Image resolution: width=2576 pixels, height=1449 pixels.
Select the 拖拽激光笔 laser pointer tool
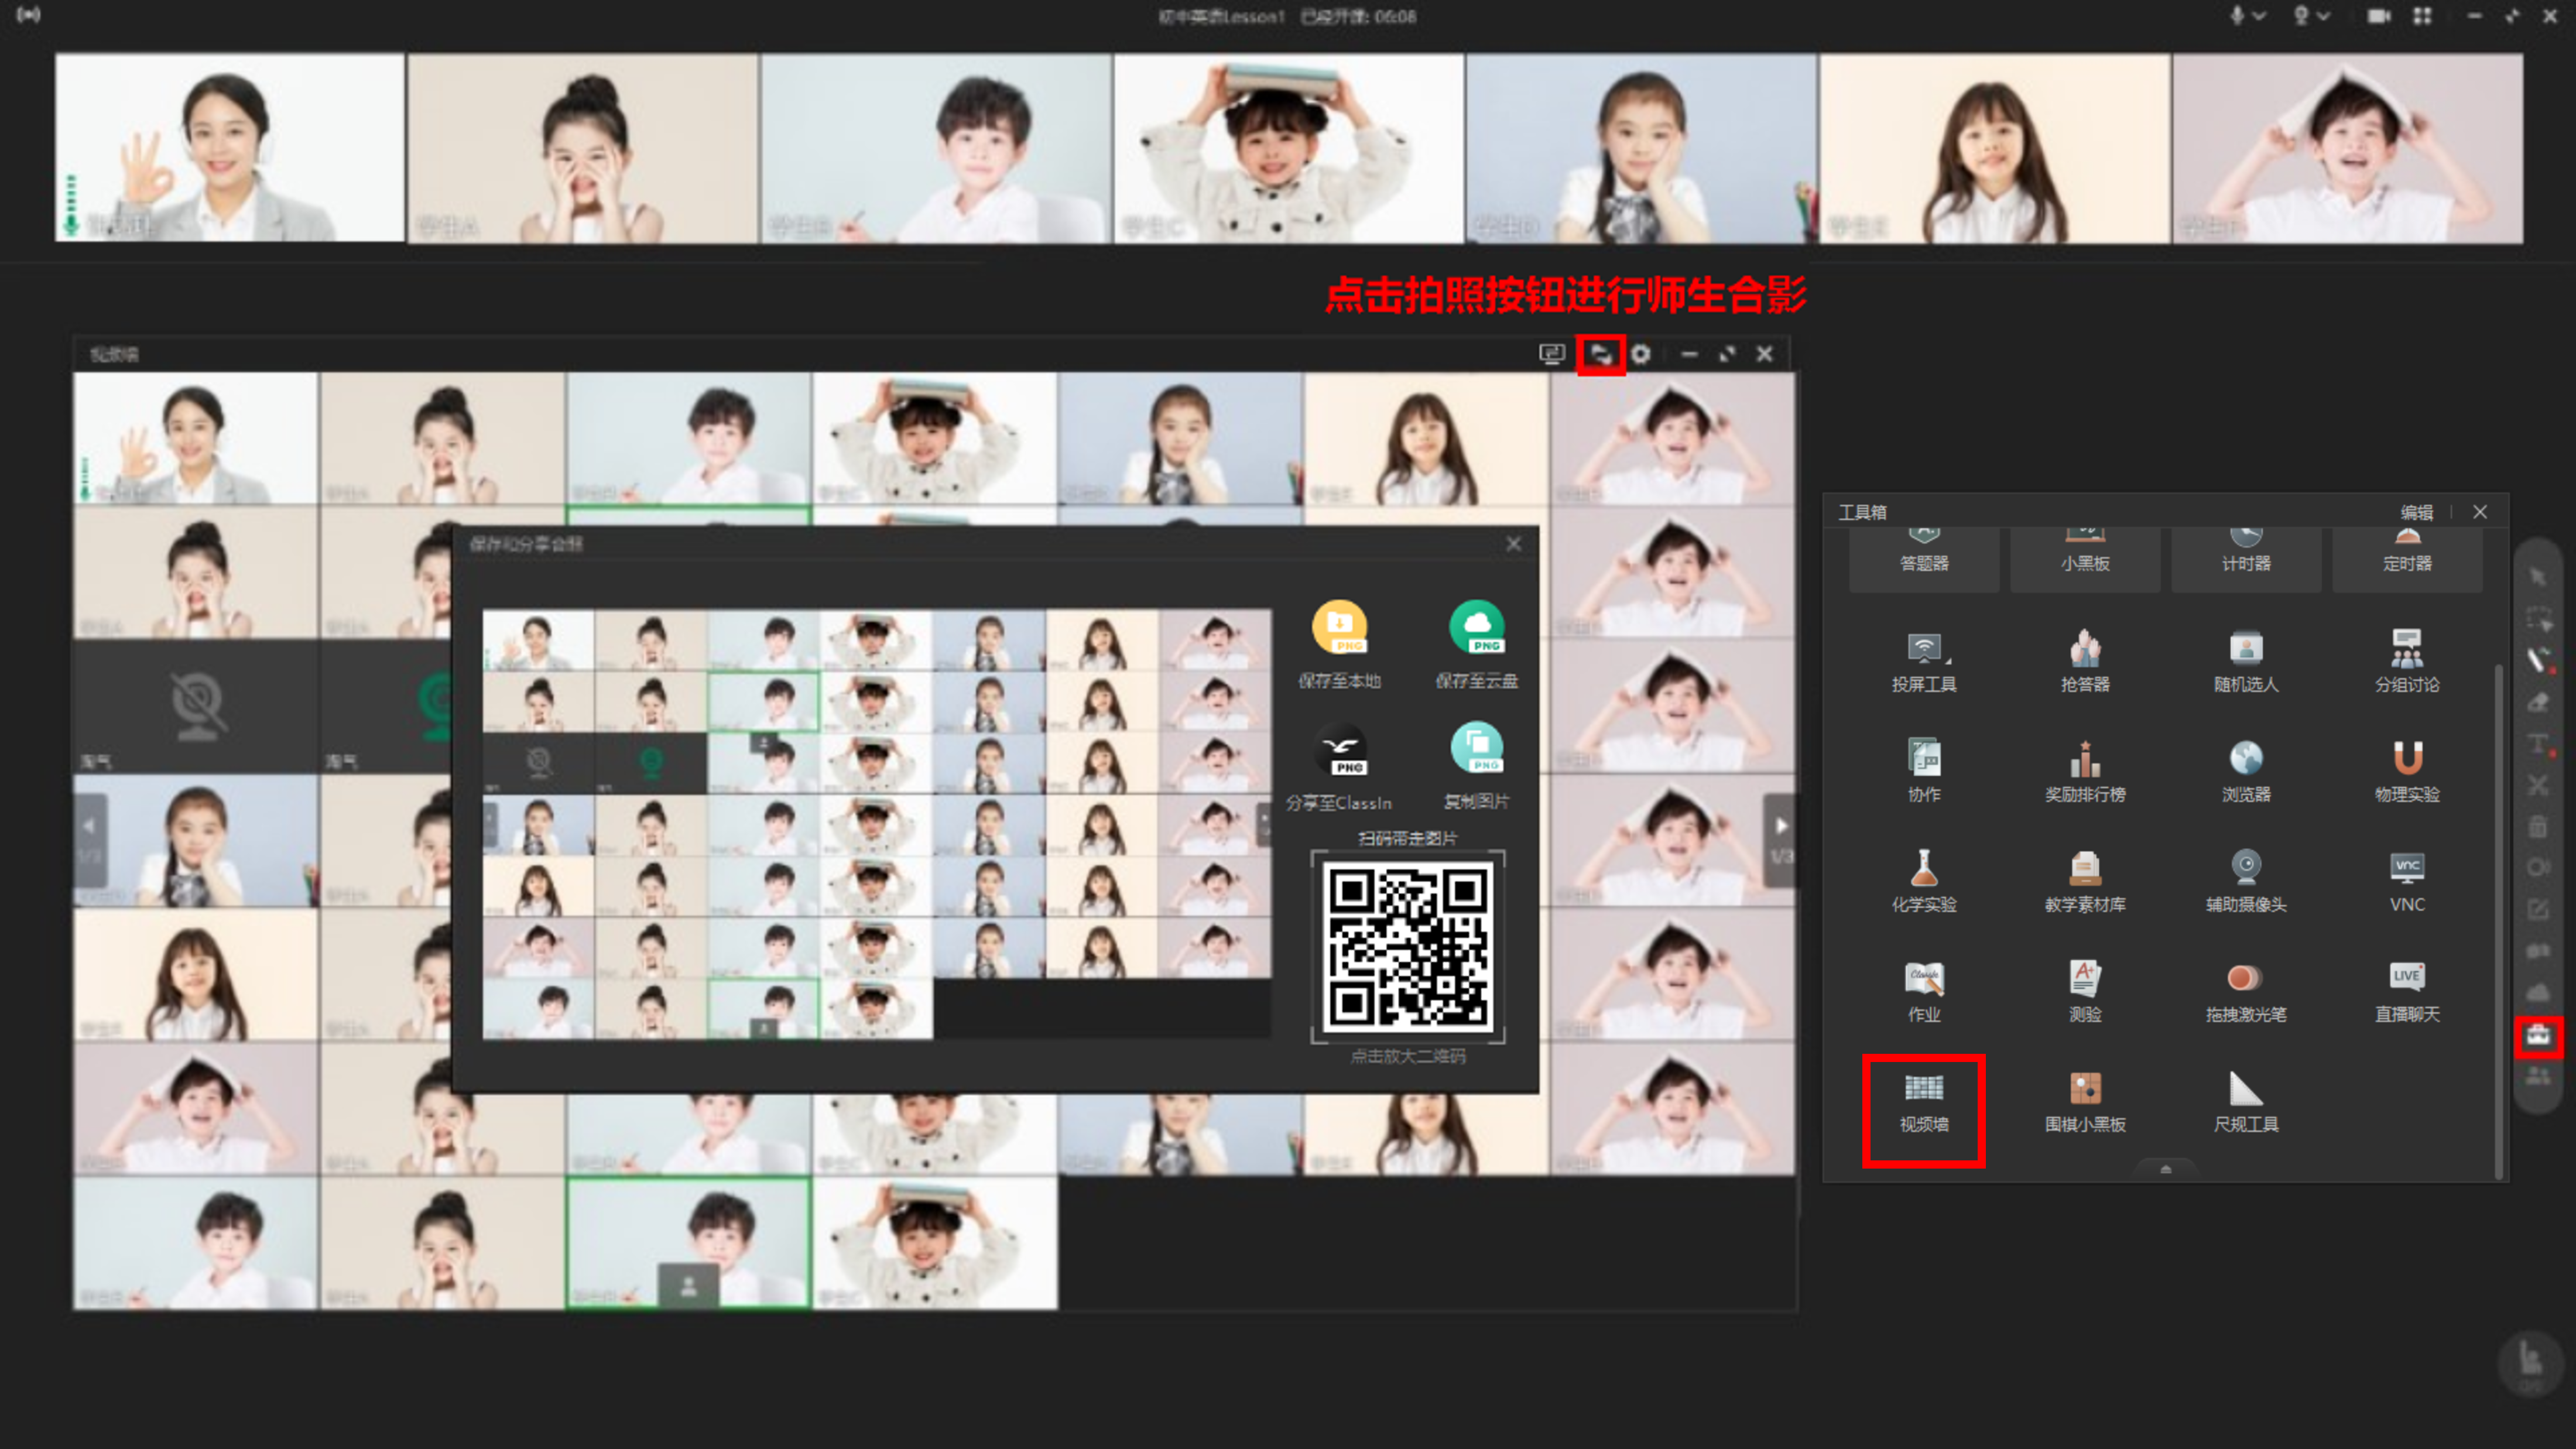click(2245, 992)
